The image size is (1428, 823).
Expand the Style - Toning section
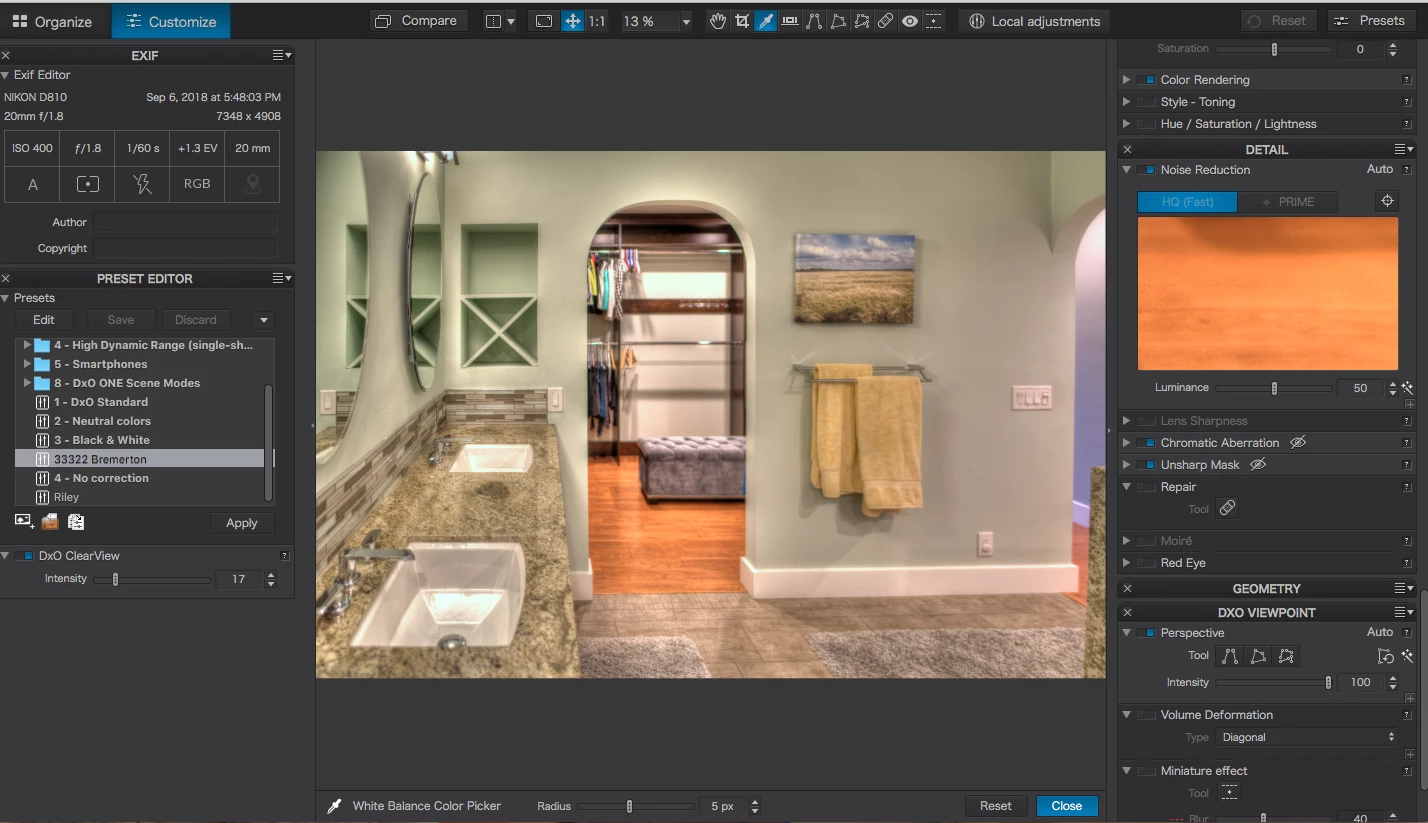(1127, 102)
